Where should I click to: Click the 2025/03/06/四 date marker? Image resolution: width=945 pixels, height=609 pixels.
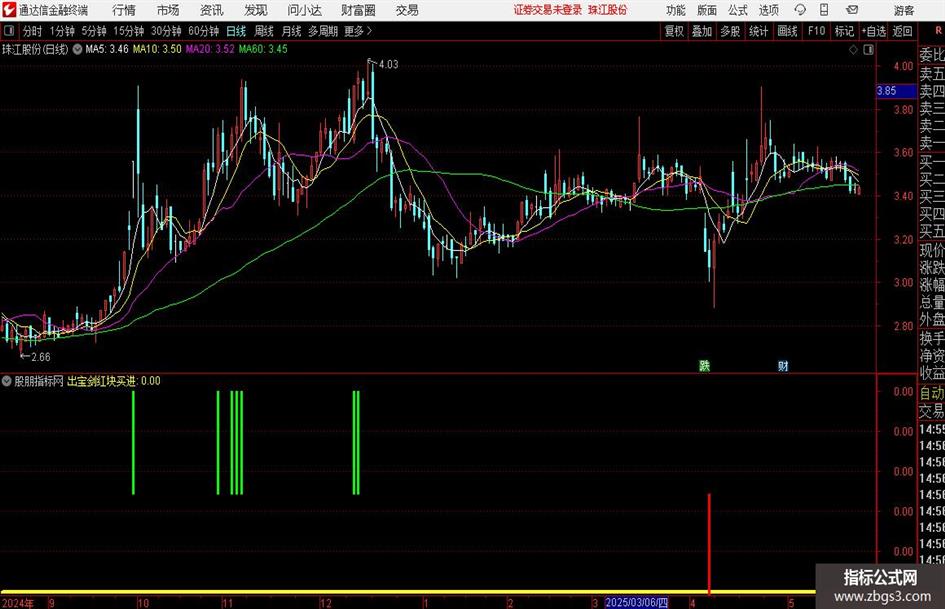[x=636, y=603]
